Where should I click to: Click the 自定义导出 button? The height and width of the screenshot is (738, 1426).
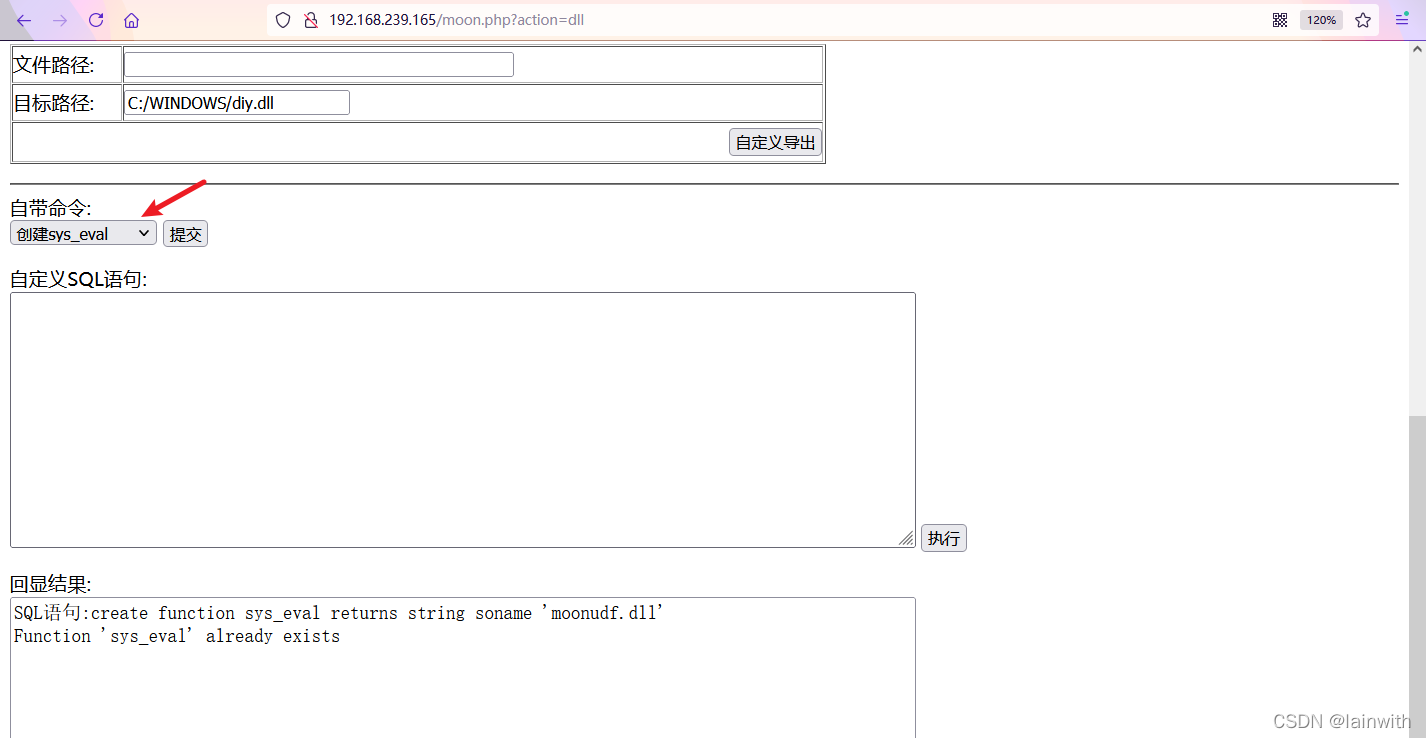point(776,142)
